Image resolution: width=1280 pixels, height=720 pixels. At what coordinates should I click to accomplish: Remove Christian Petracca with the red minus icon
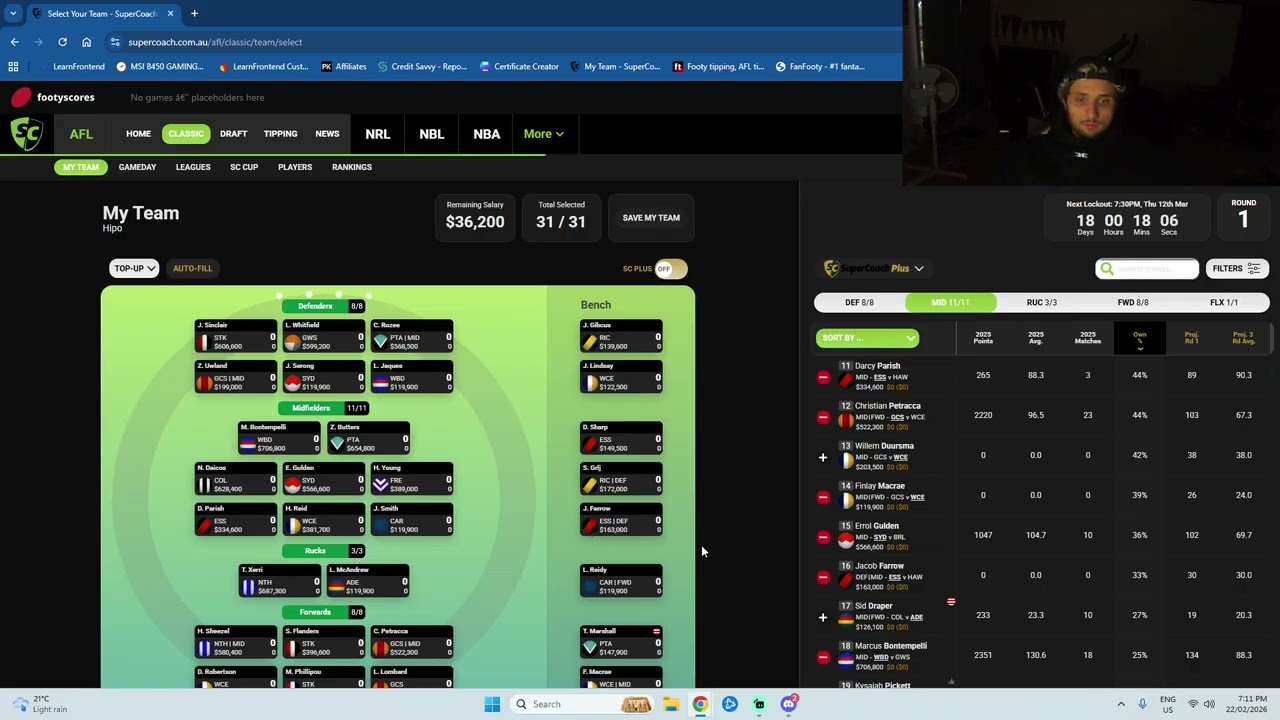(x=823, y=417)
